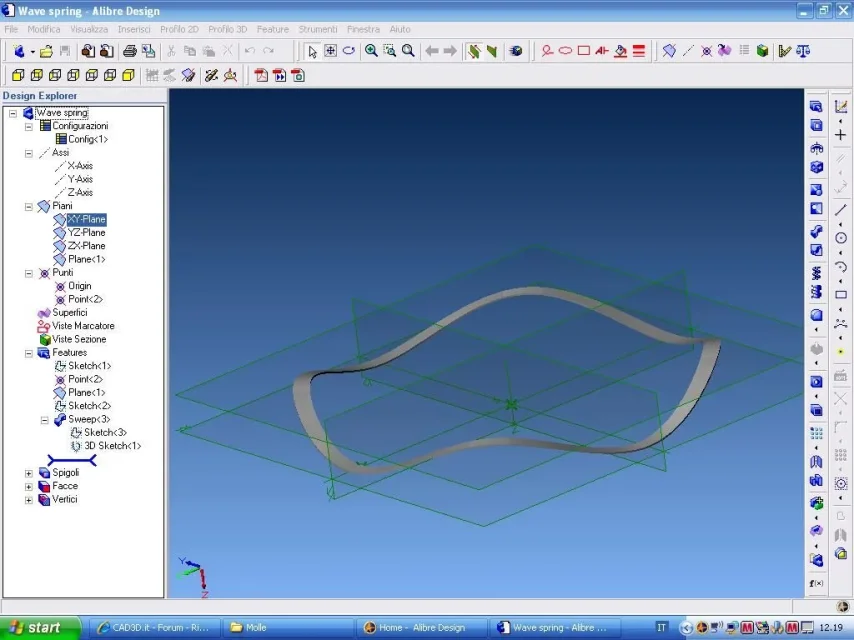Viewport: 854px width, 640px height.
Task: Select the circle tool in right toolbar
Action: click(841, 238)
